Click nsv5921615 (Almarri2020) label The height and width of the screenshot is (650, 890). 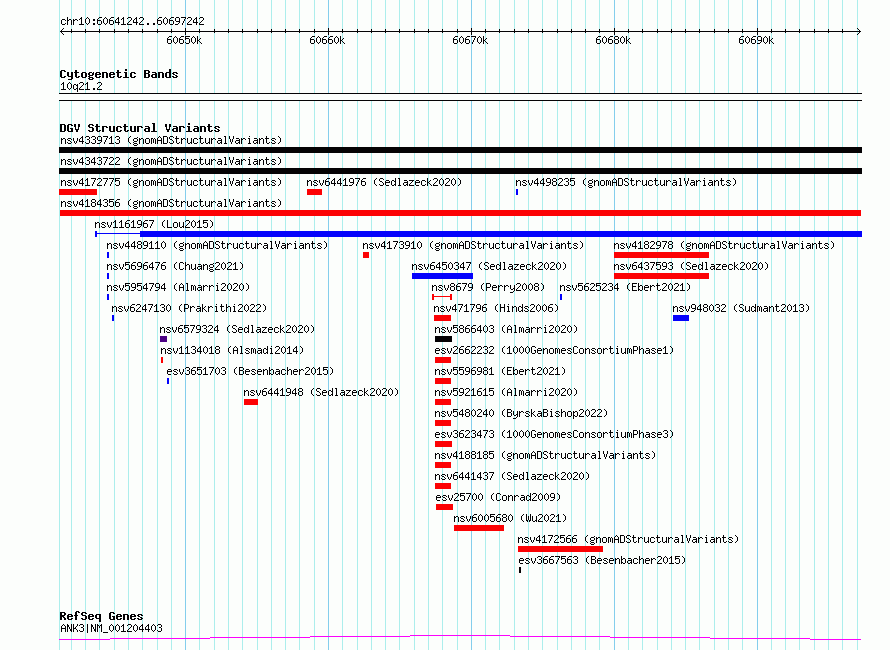click(506, 392)
